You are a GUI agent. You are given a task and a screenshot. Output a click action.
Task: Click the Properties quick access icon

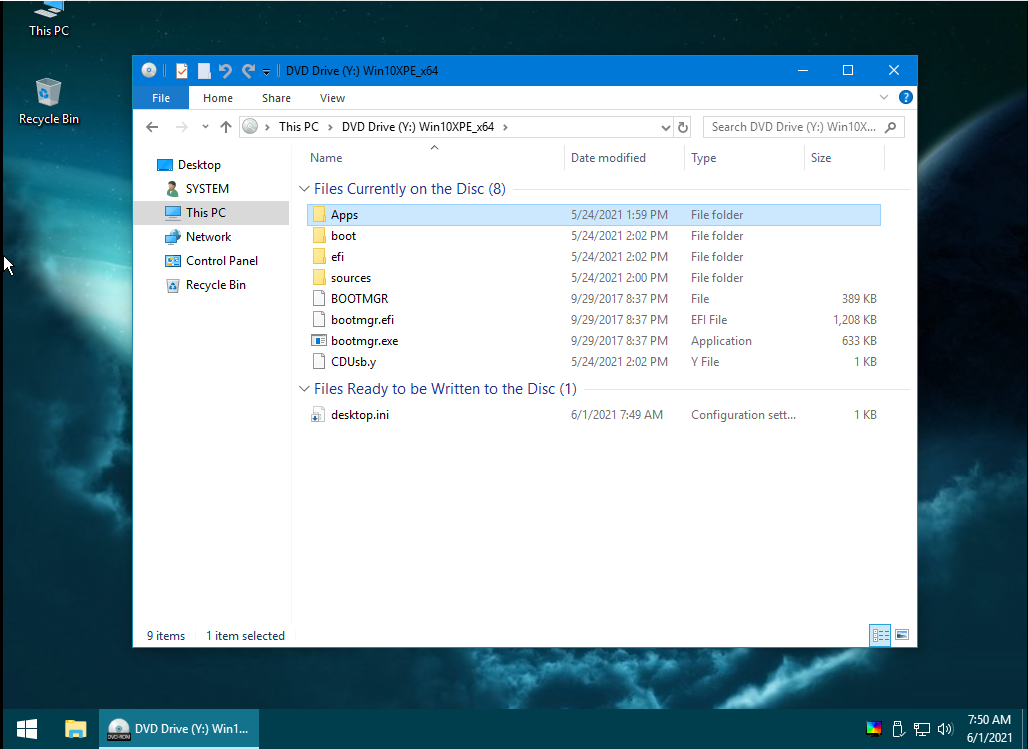(182, 71)
